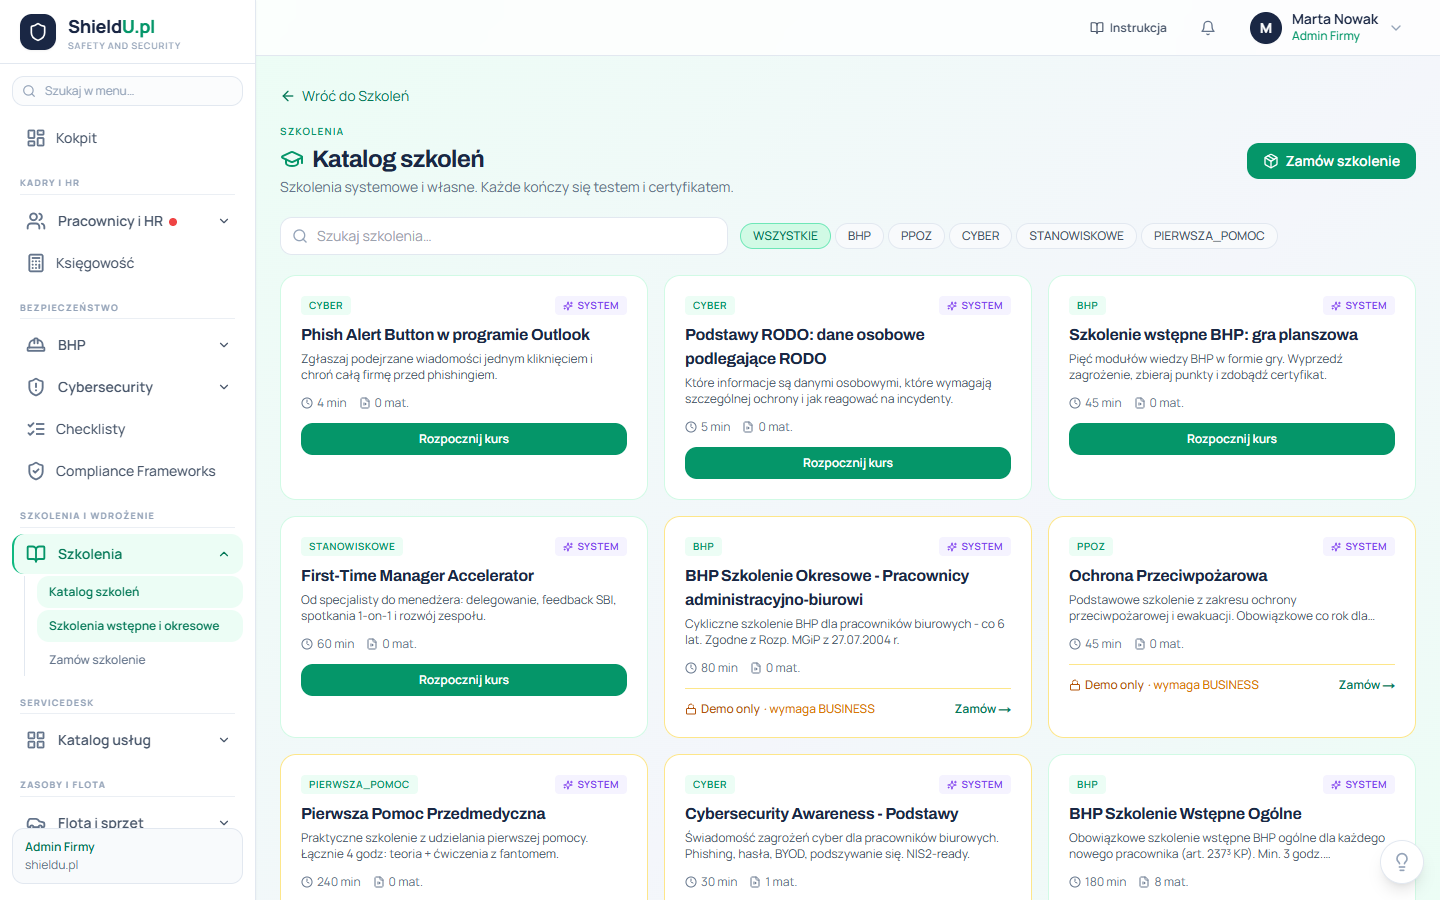1440x900 pixels.
Task: Click the Pracownicy i HR people icon
Action: point(36,221)
